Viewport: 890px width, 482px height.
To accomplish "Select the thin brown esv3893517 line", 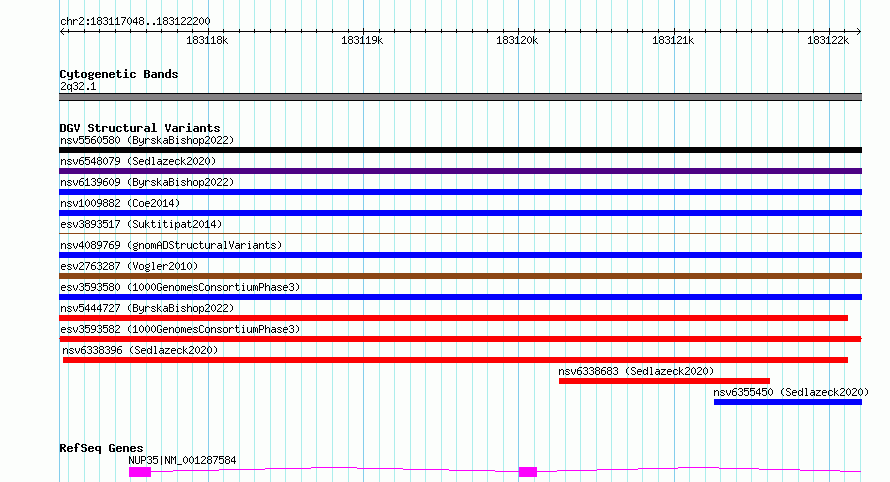I will point(460,233).
